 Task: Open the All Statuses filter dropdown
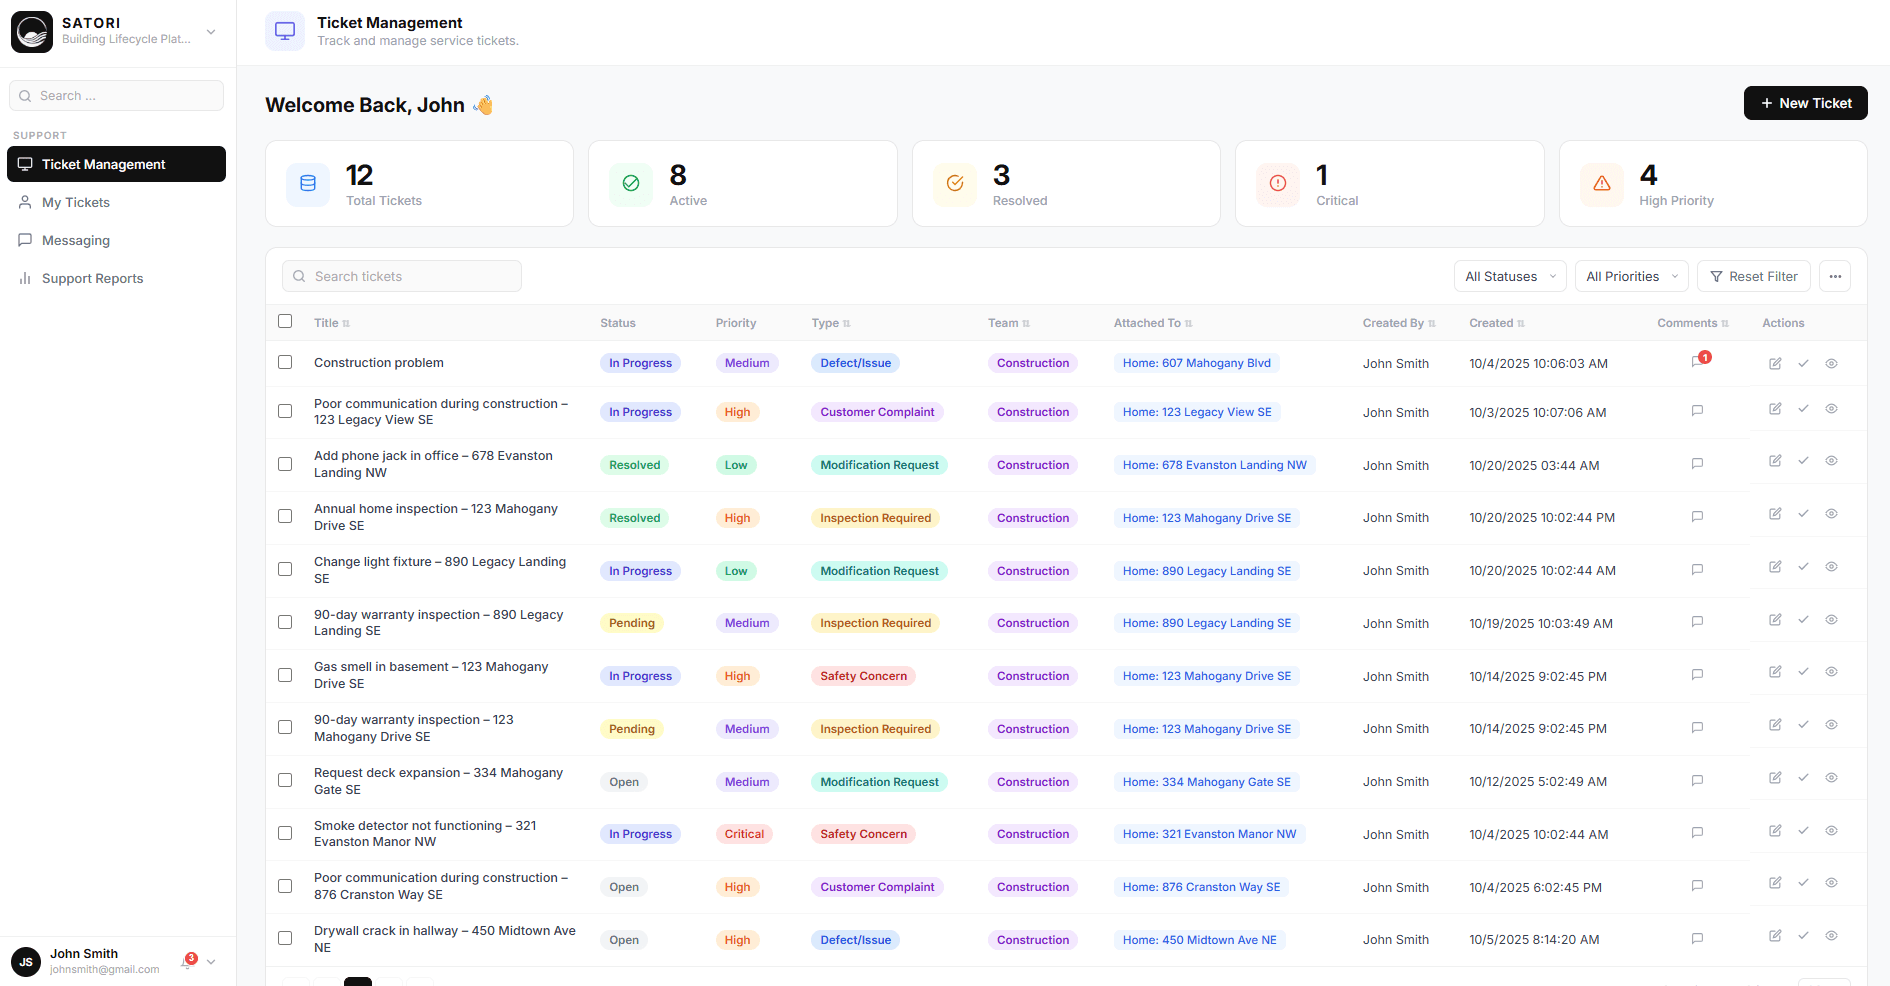[1510, 276]
